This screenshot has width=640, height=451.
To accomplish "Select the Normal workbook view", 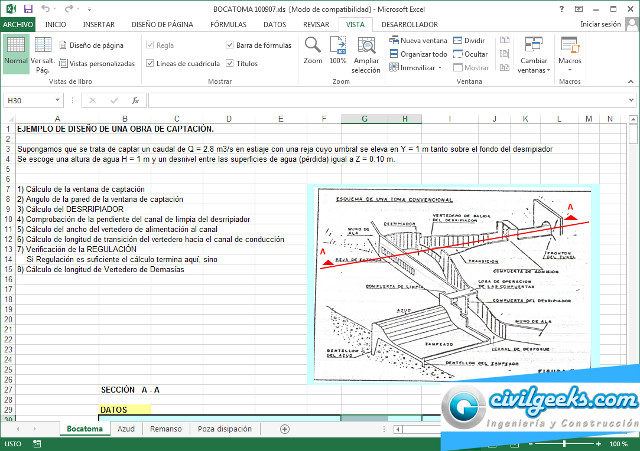I will (16, 51).
